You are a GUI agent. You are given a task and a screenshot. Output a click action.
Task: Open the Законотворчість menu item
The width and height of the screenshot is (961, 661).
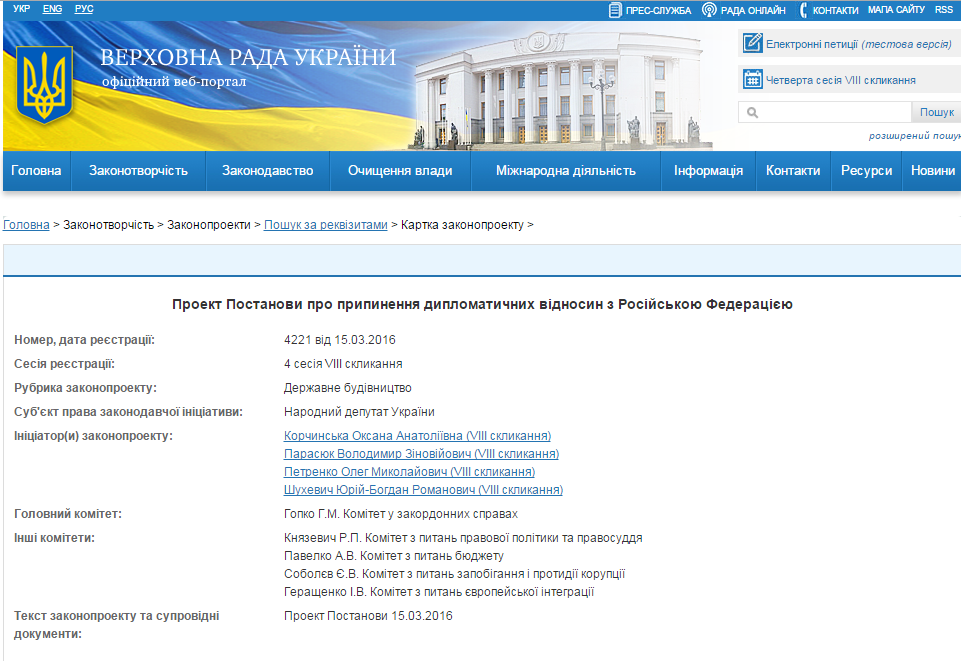pyautogui.click(x=139, y=171)
